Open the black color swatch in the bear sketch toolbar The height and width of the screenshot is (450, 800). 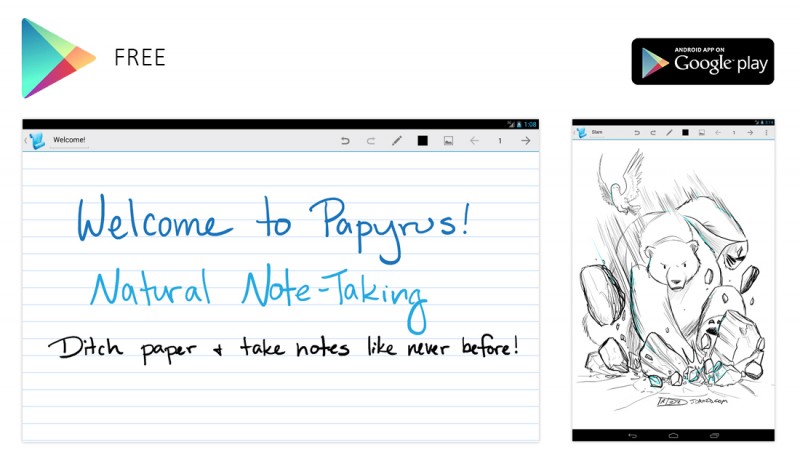pyautogui.click(x=685, y=133)
